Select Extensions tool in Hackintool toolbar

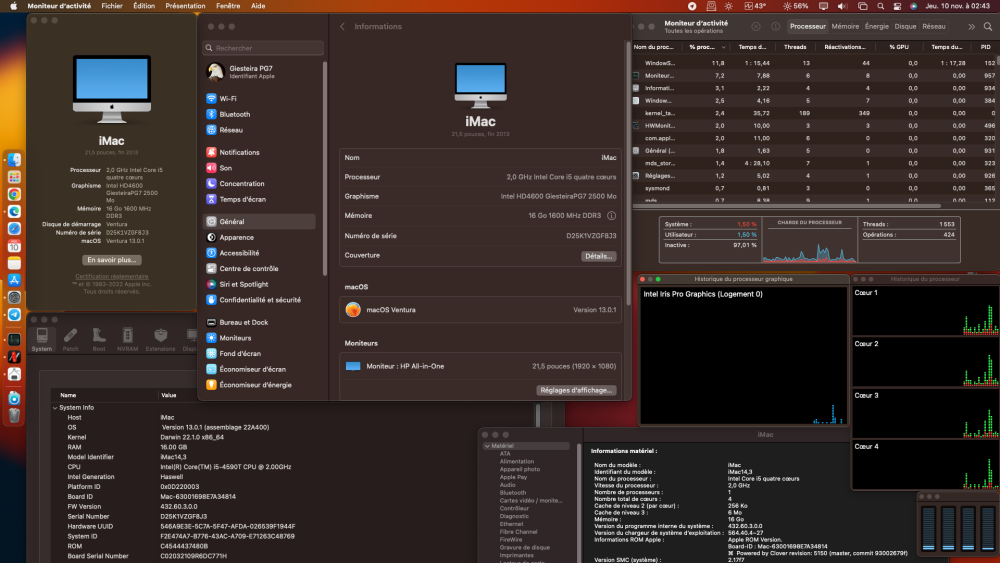click(x=160, y=339)
